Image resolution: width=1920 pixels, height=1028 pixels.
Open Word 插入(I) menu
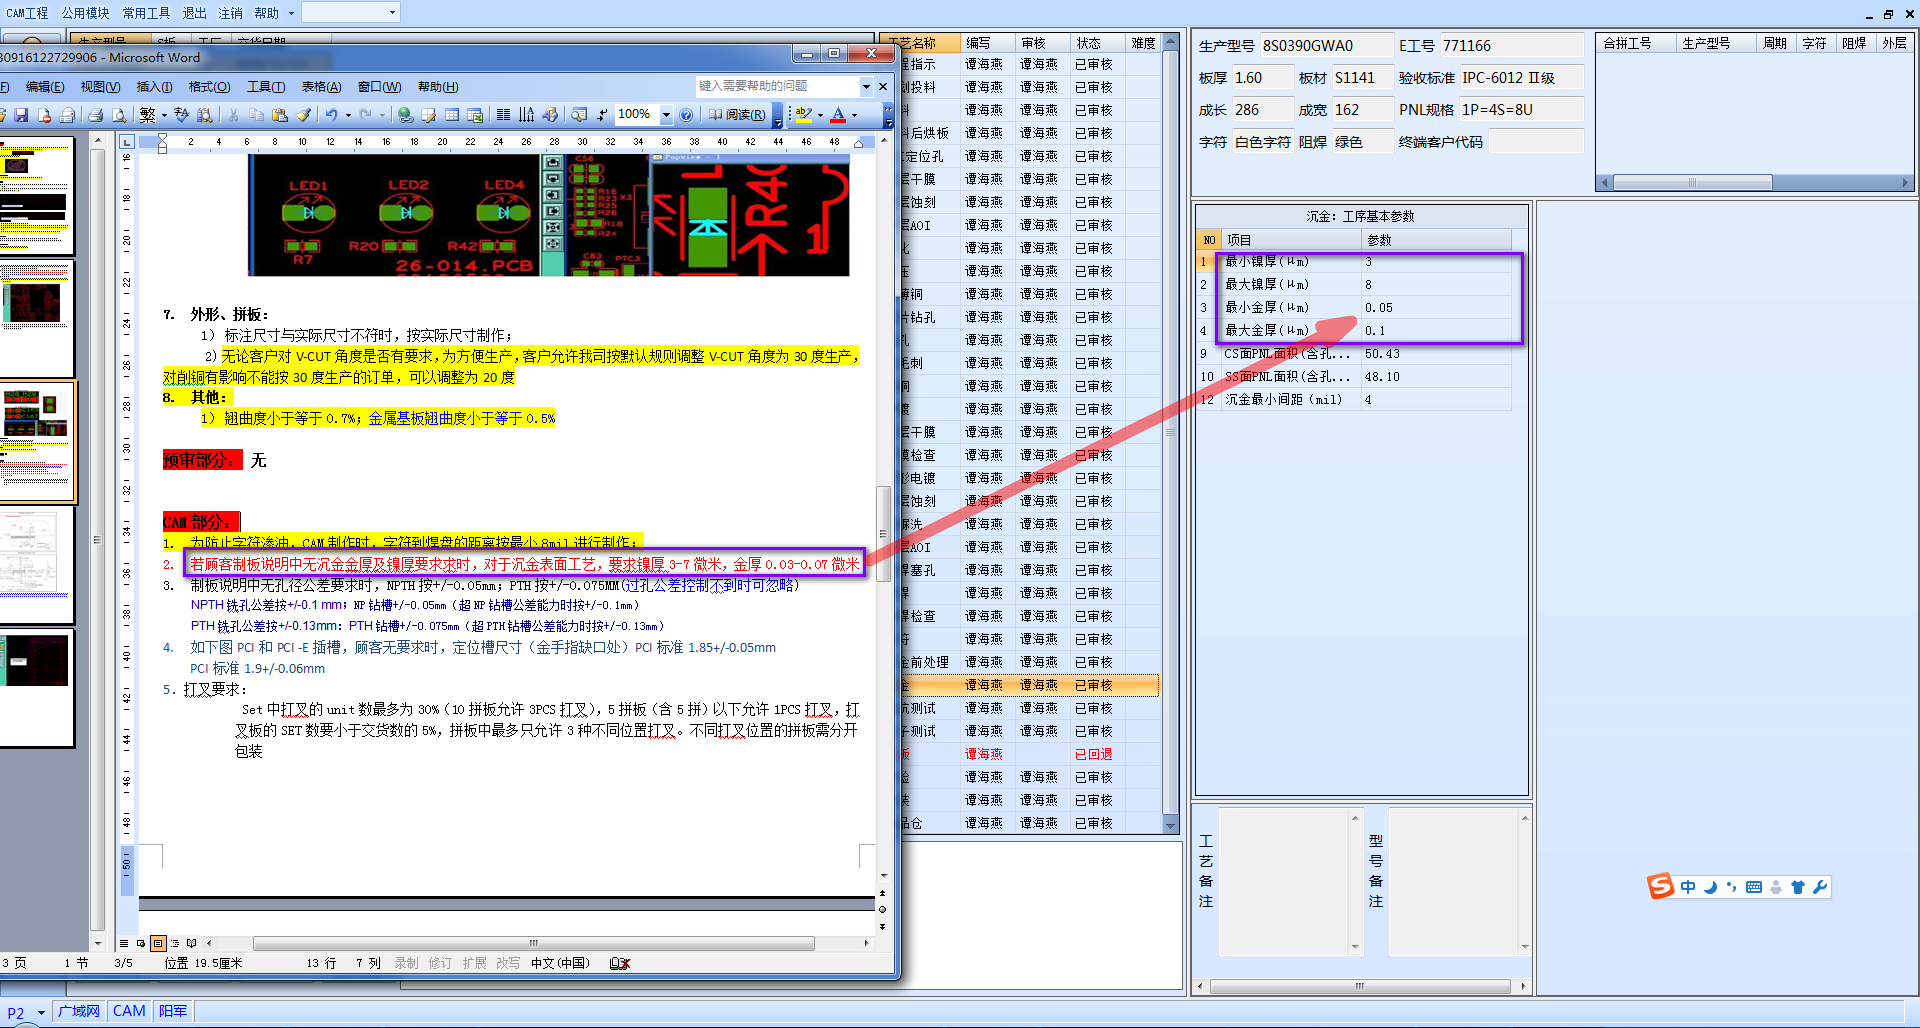154,87
